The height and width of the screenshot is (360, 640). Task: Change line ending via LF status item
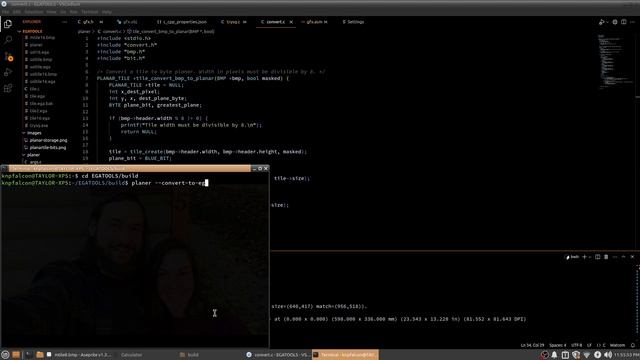589,345
